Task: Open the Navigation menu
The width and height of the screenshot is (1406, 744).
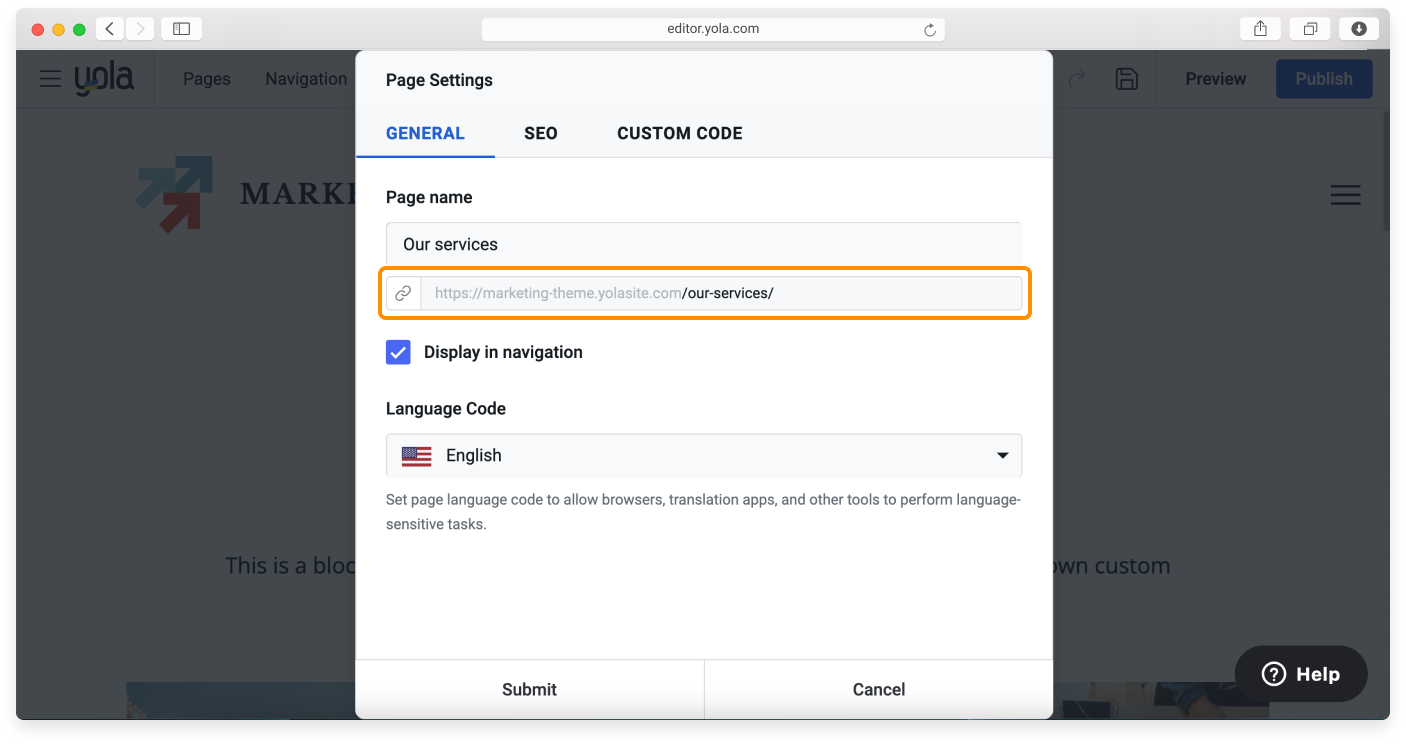Action: 306,78
